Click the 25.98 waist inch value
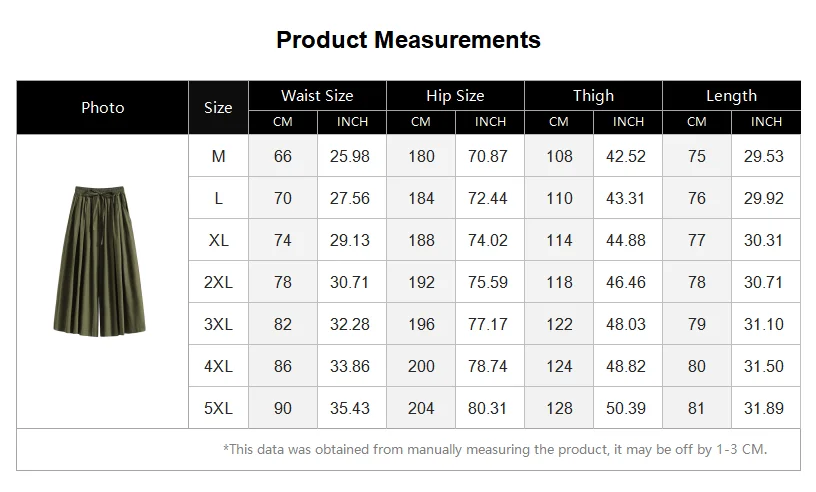The height and width of the screenshot is (492, 816). point(350,156)
